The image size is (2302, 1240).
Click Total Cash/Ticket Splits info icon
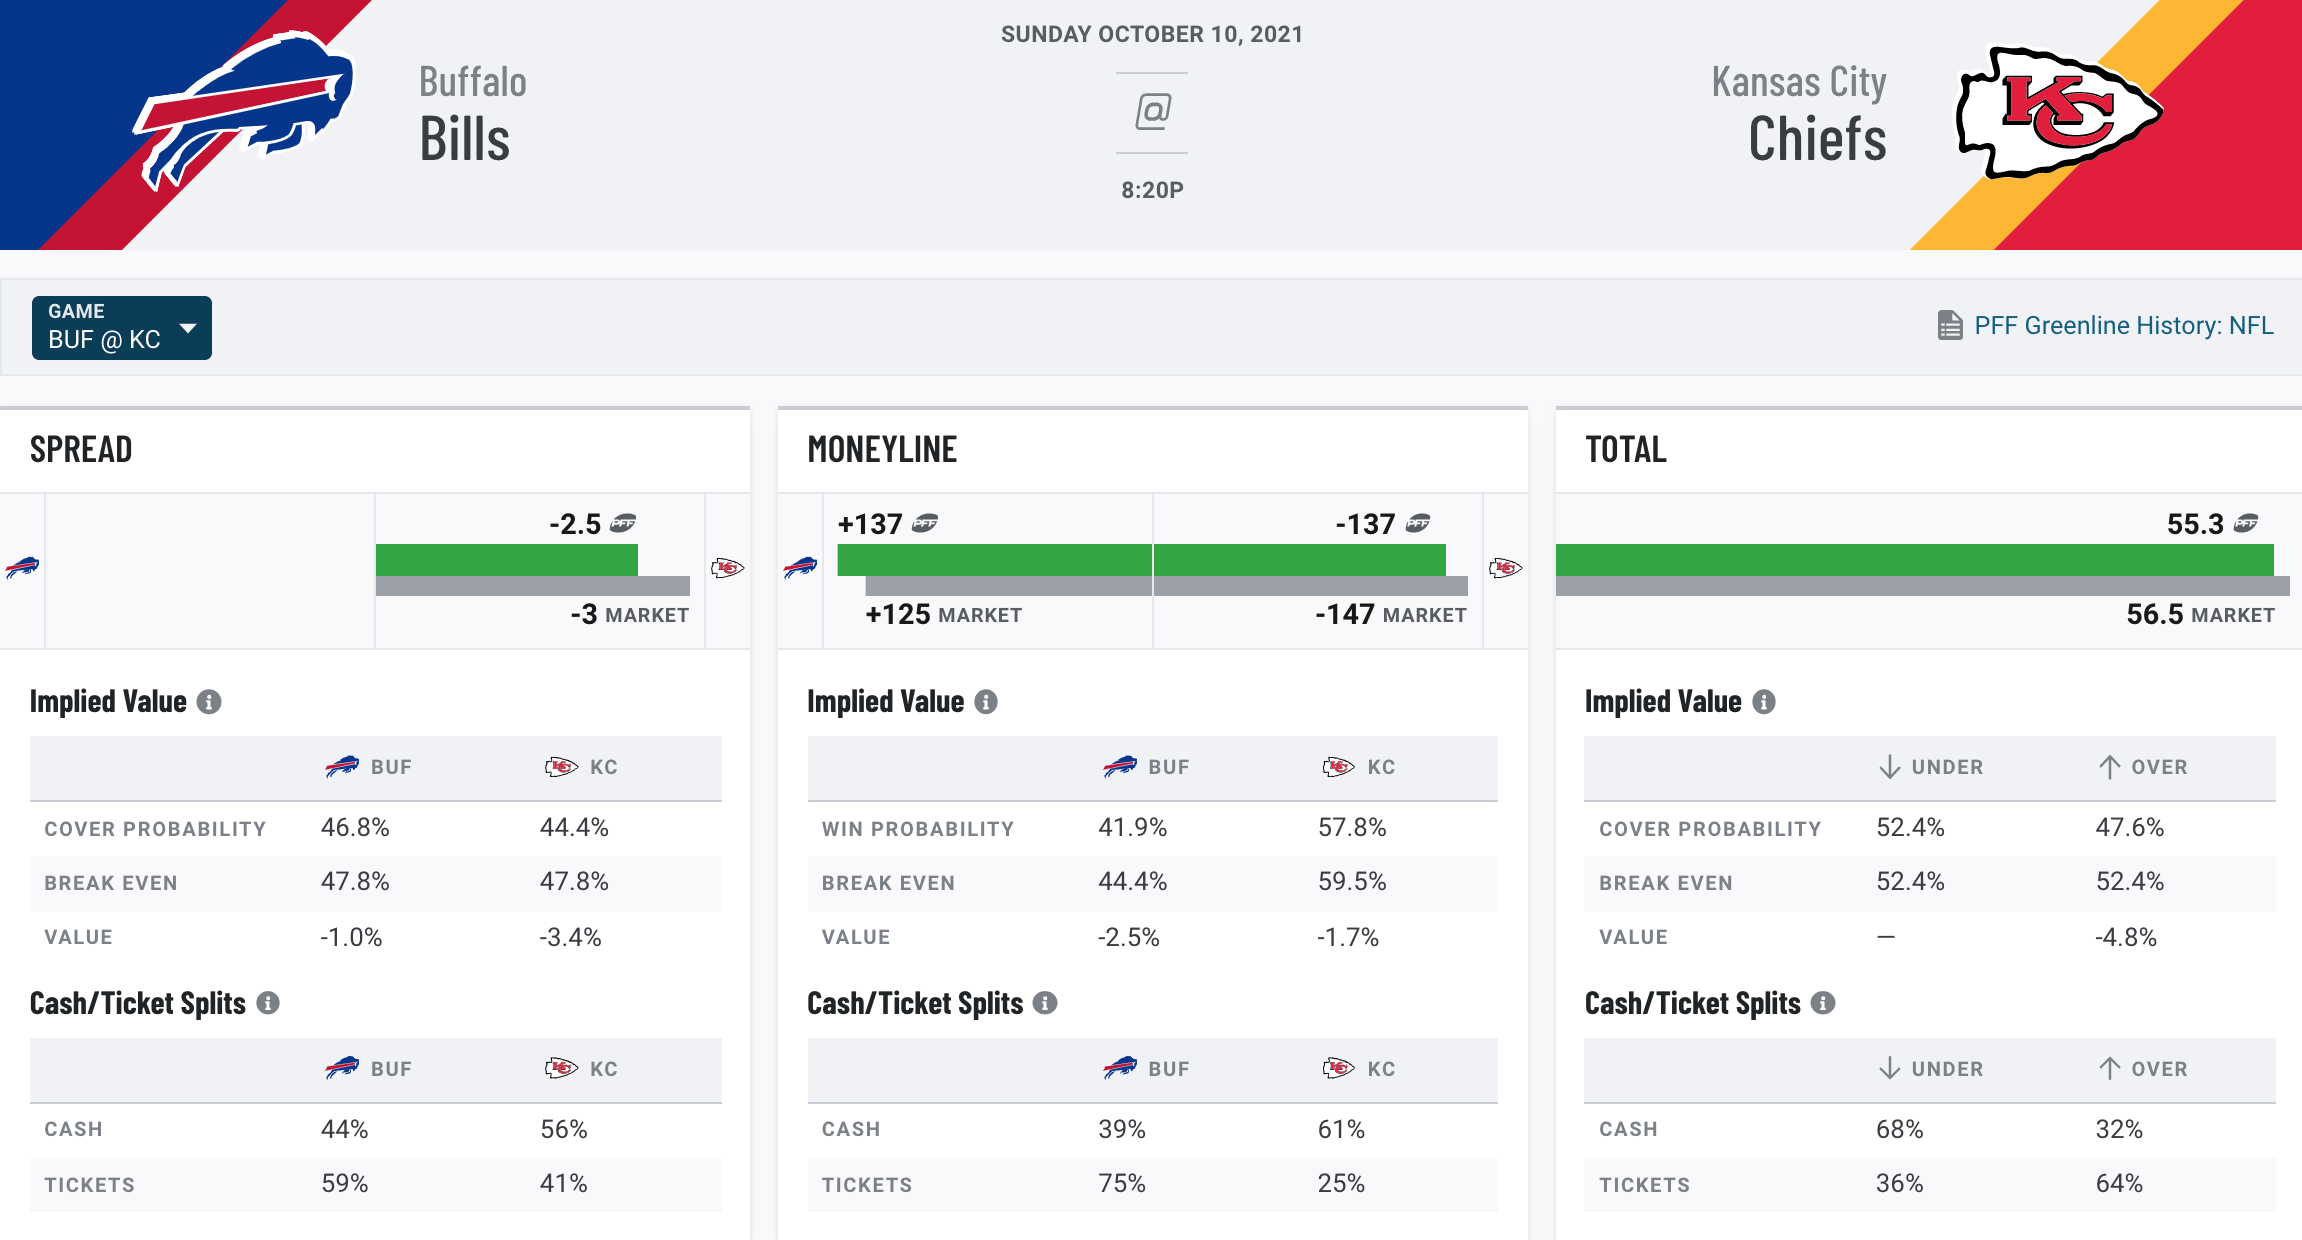click(1823, 1003)
